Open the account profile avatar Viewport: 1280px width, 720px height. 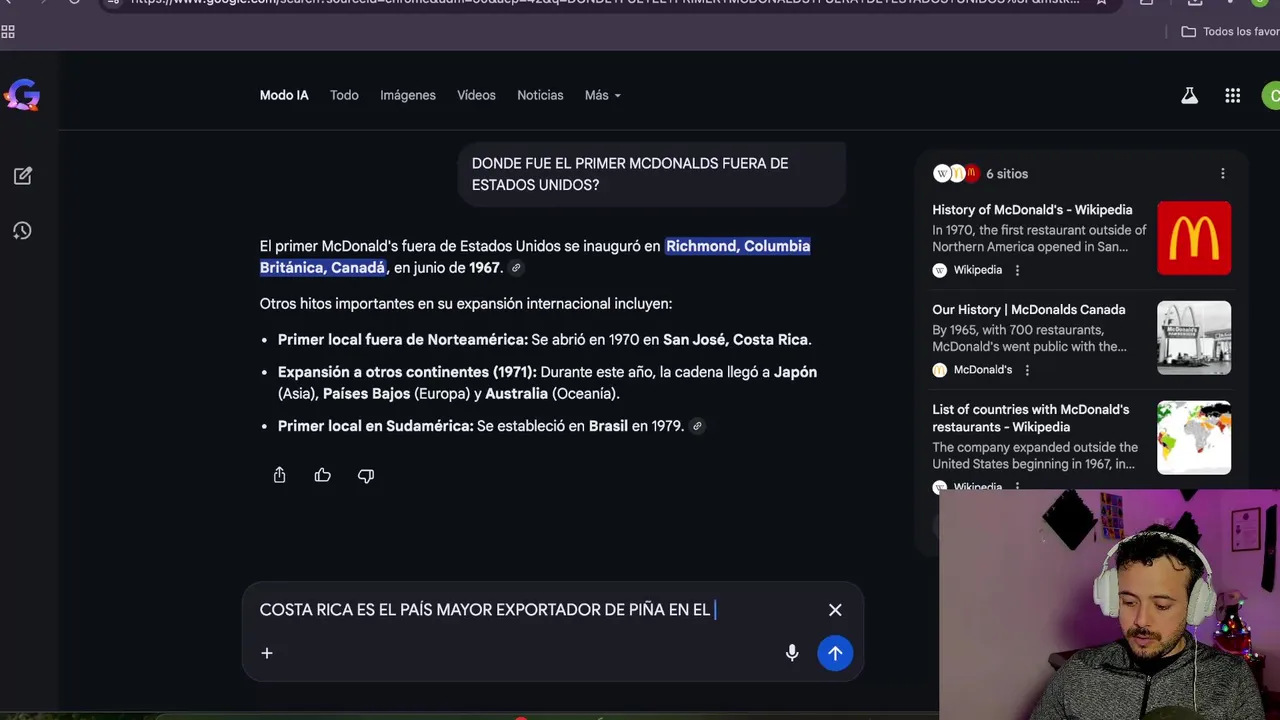pyautogui.click(x=1271, y=96)
